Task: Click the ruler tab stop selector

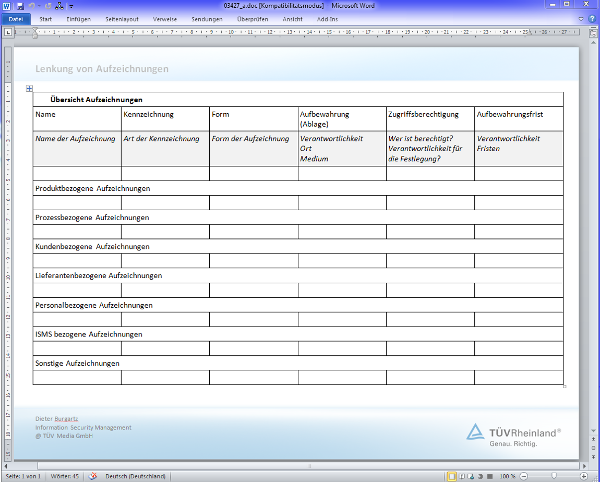Action: (7, 31)
